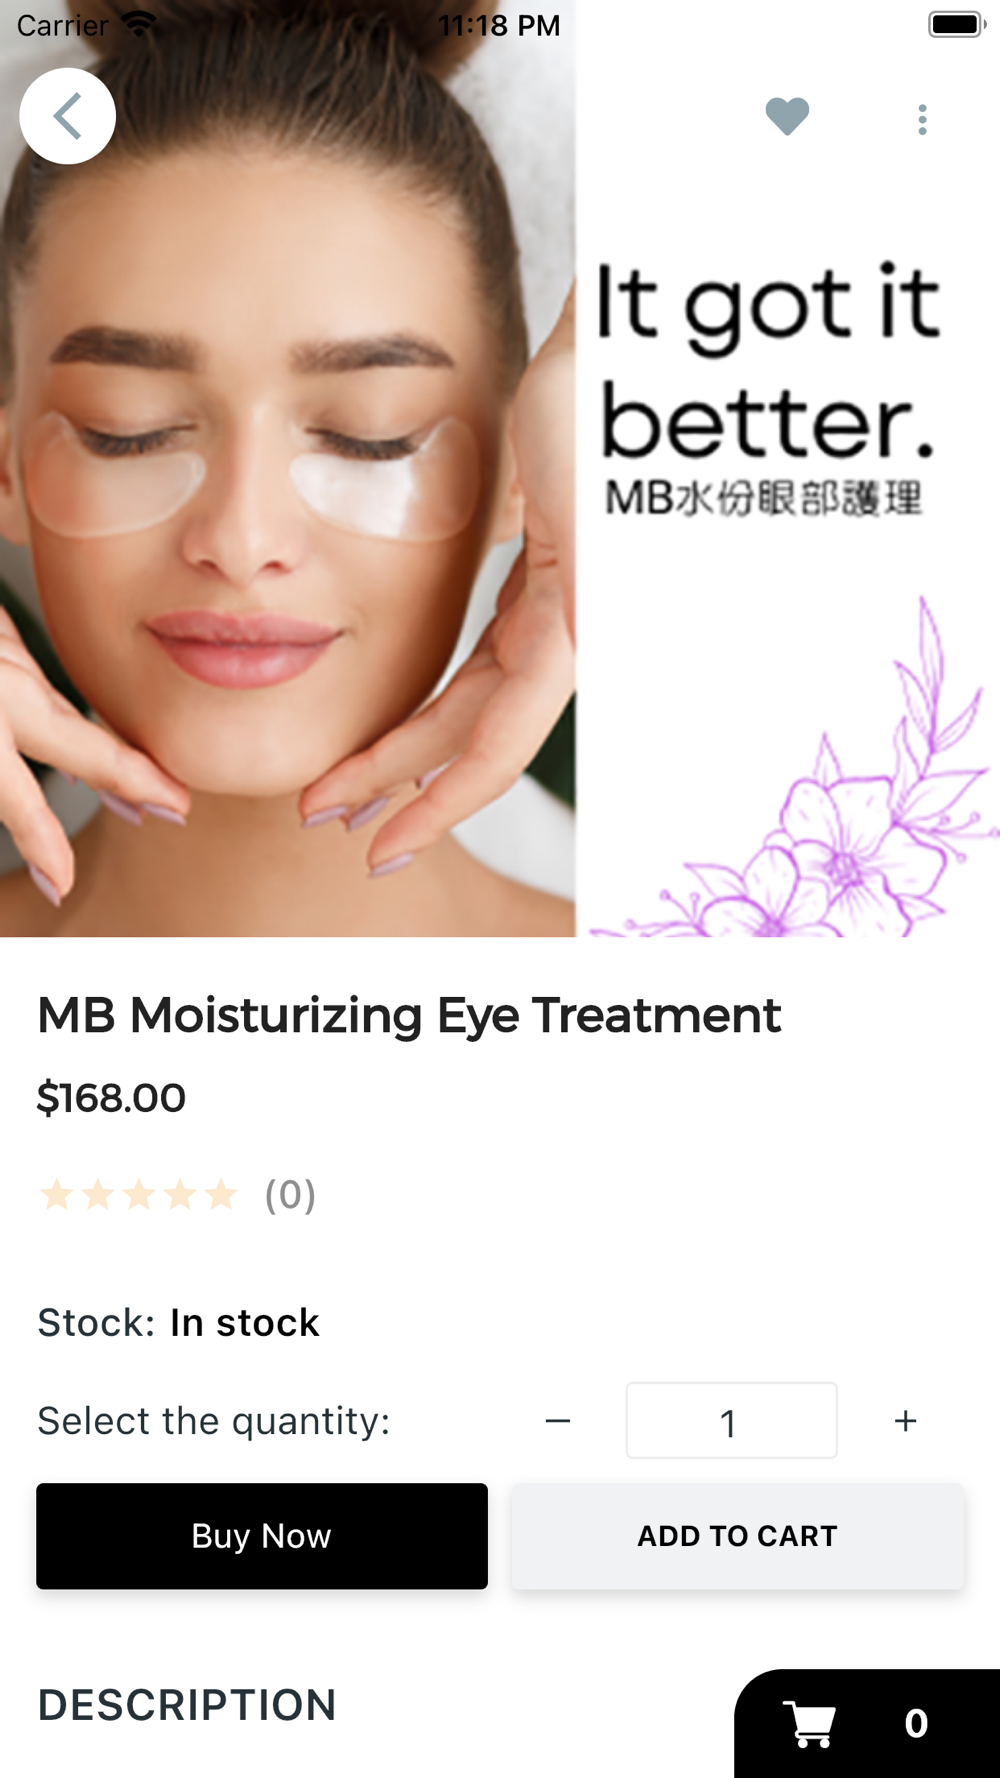The width and height of the screenshot is (1000, 1778).
Task: Tap the back arrow button
Action: pos(67,116)
